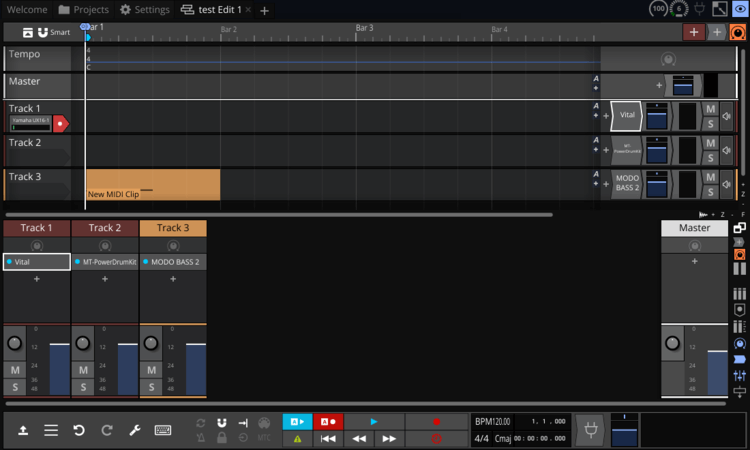Expand the plugin slot under MODO BASS 2
Viewport: 750px width, 450px height.
[x=173, y=279]
